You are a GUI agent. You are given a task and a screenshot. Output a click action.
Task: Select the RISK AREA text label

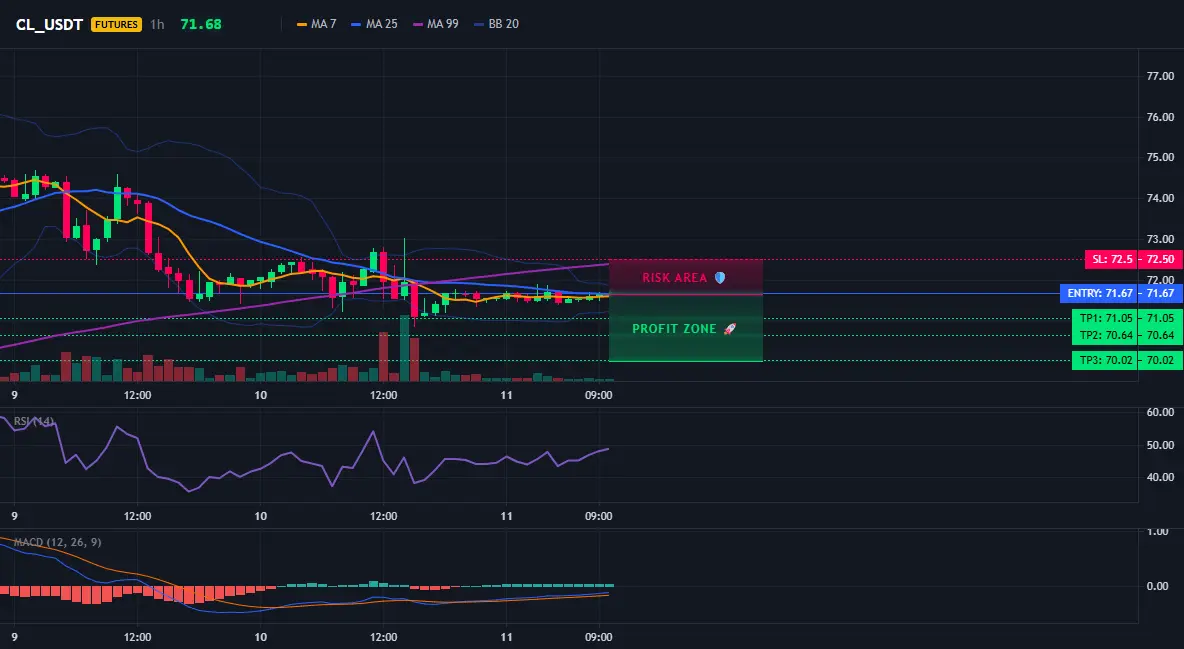[x=674, y=277]
